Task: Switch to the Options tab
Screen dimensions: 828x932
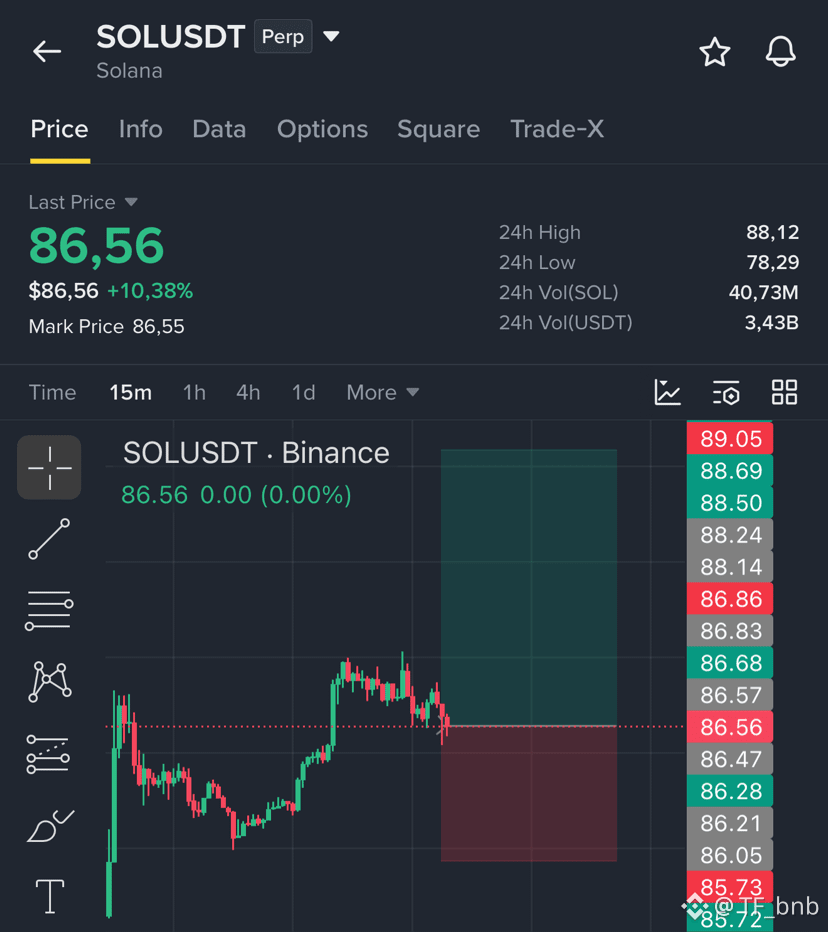Action: pyautogui.click(x=322, y=129)
